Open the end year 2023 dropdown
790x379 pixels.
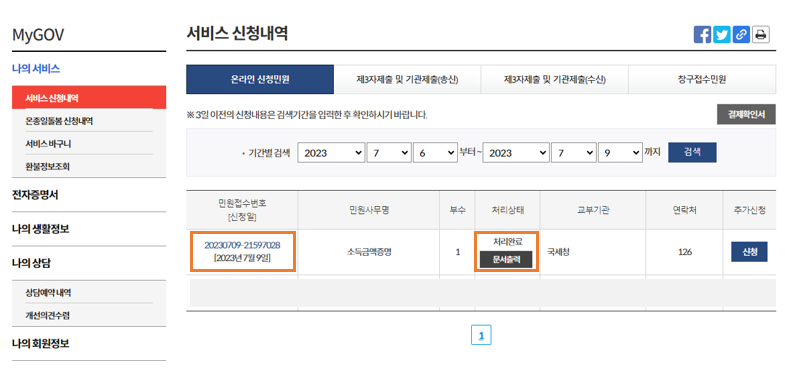point(516,153)
